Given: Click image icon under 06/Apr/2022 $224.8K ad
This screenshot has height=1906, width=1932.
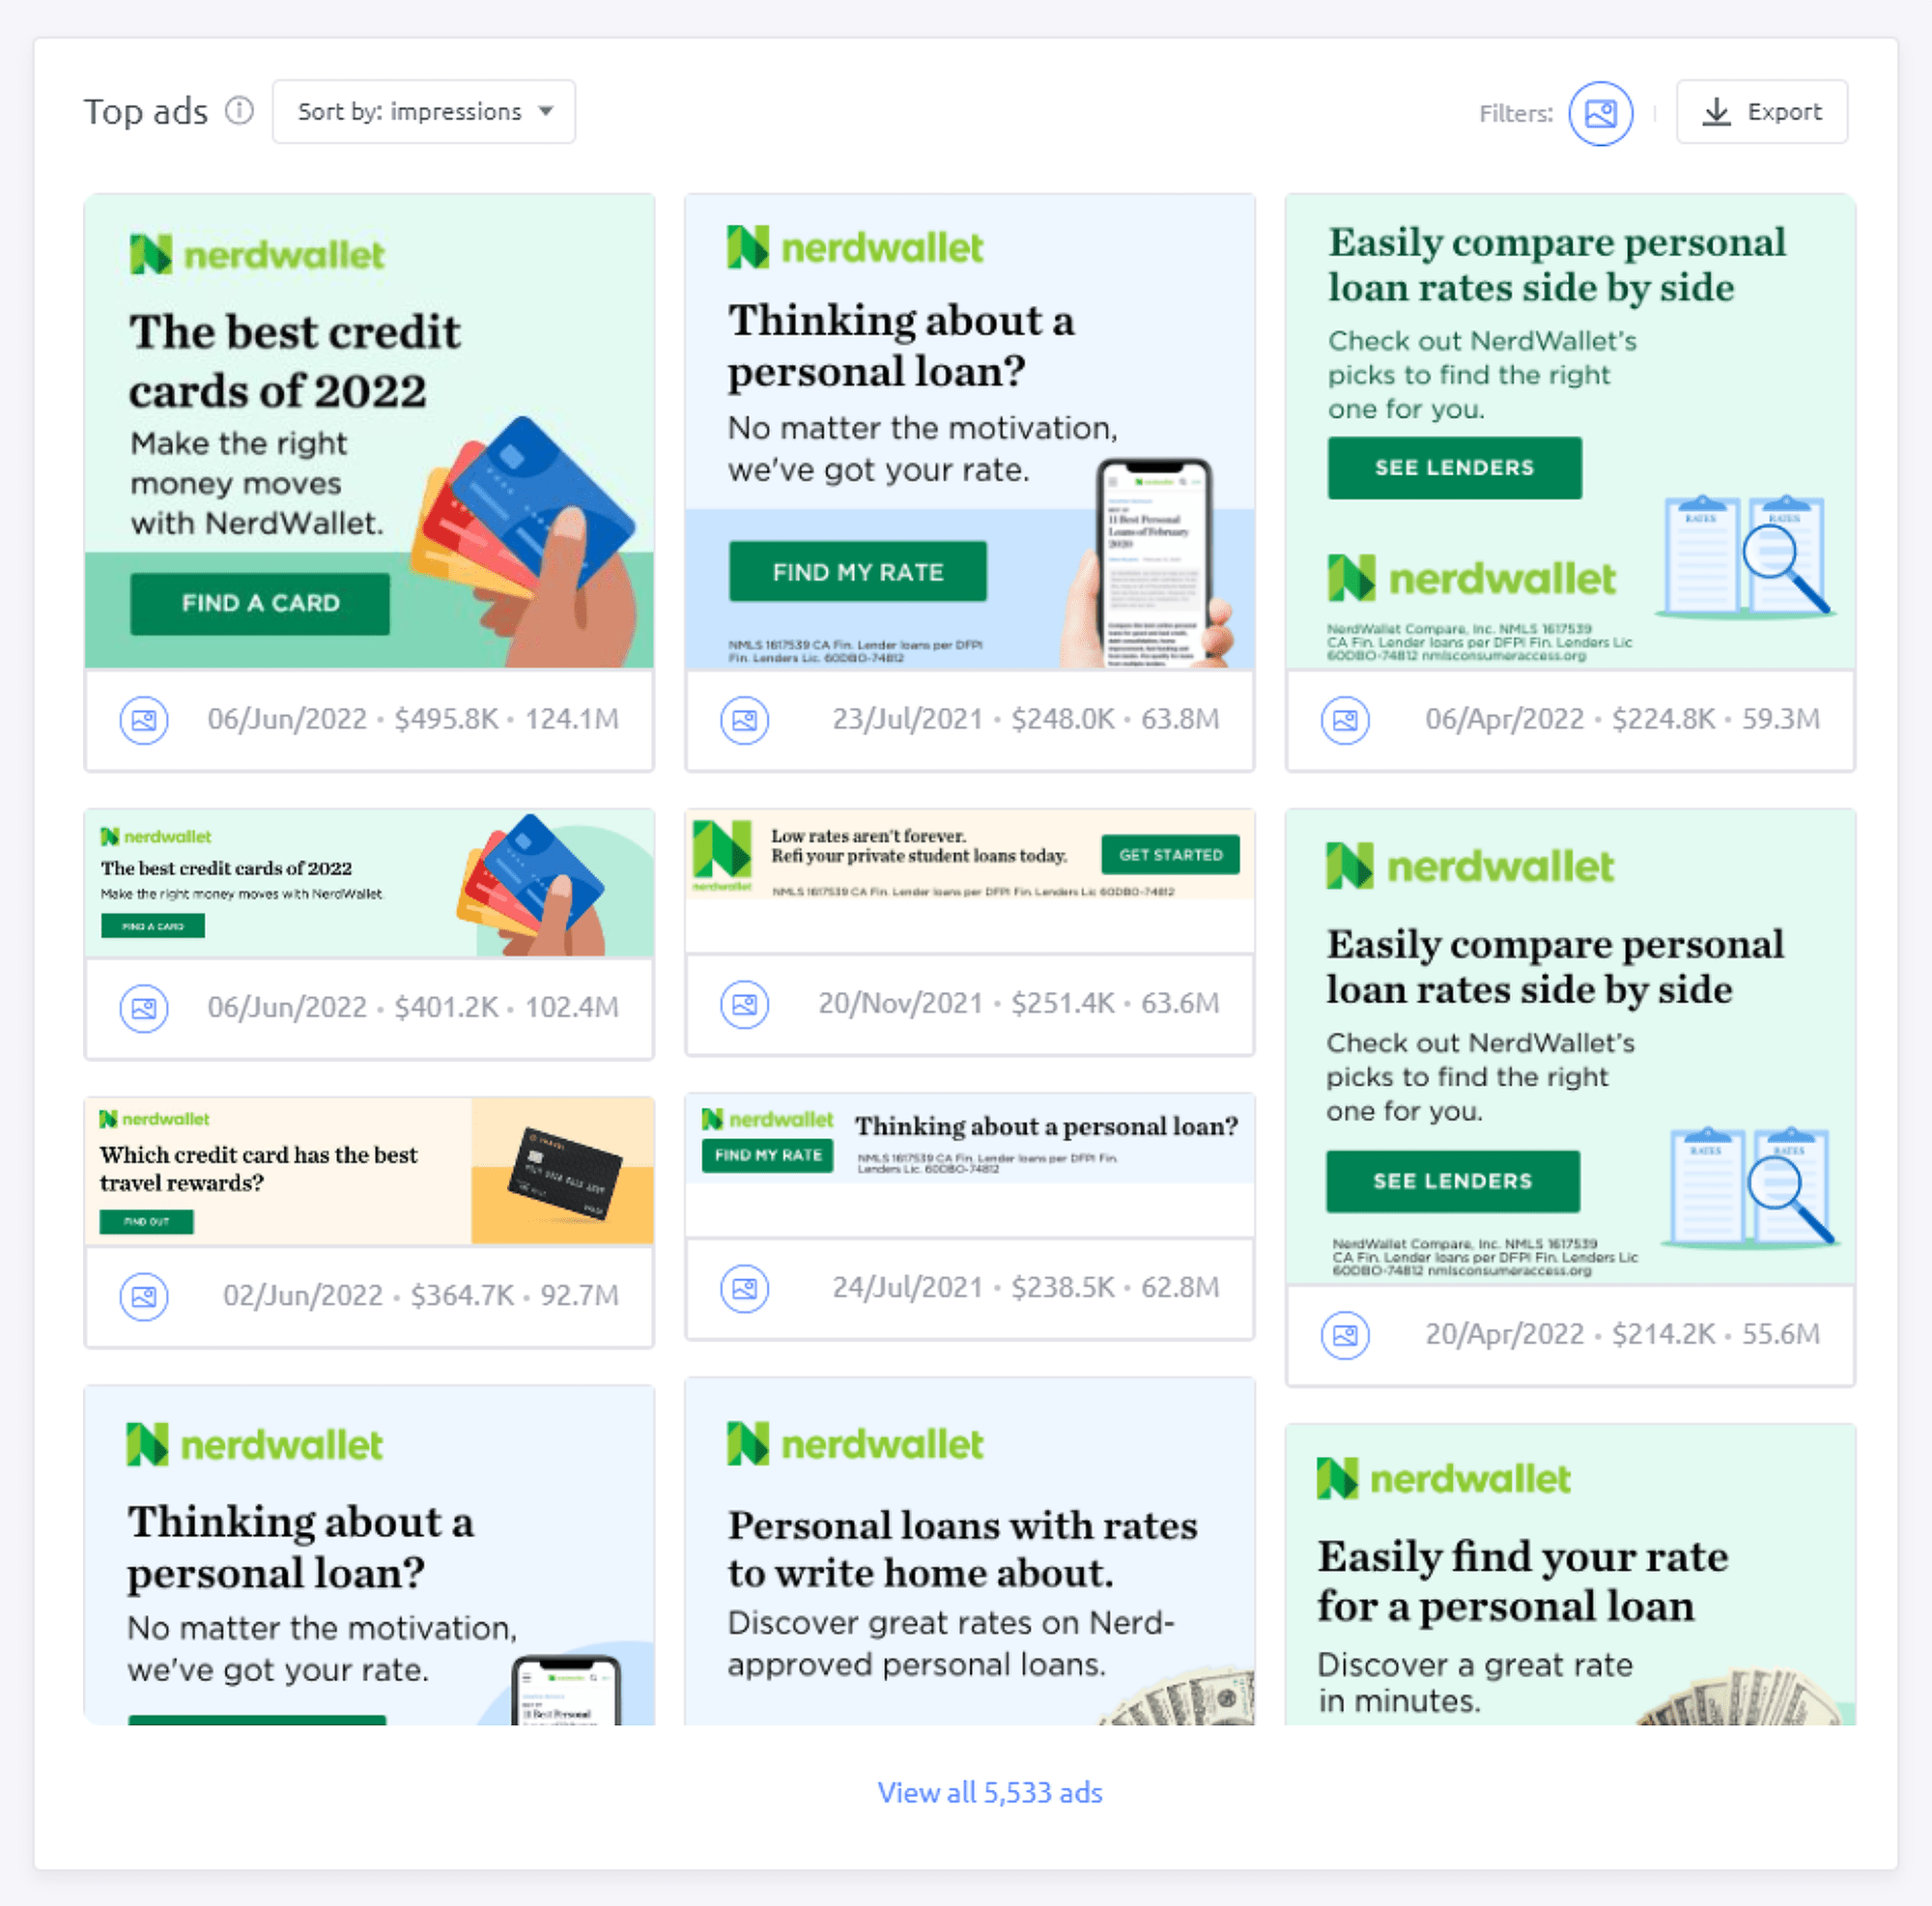Looking at the screenshot, I should (x=1345, y=719).
